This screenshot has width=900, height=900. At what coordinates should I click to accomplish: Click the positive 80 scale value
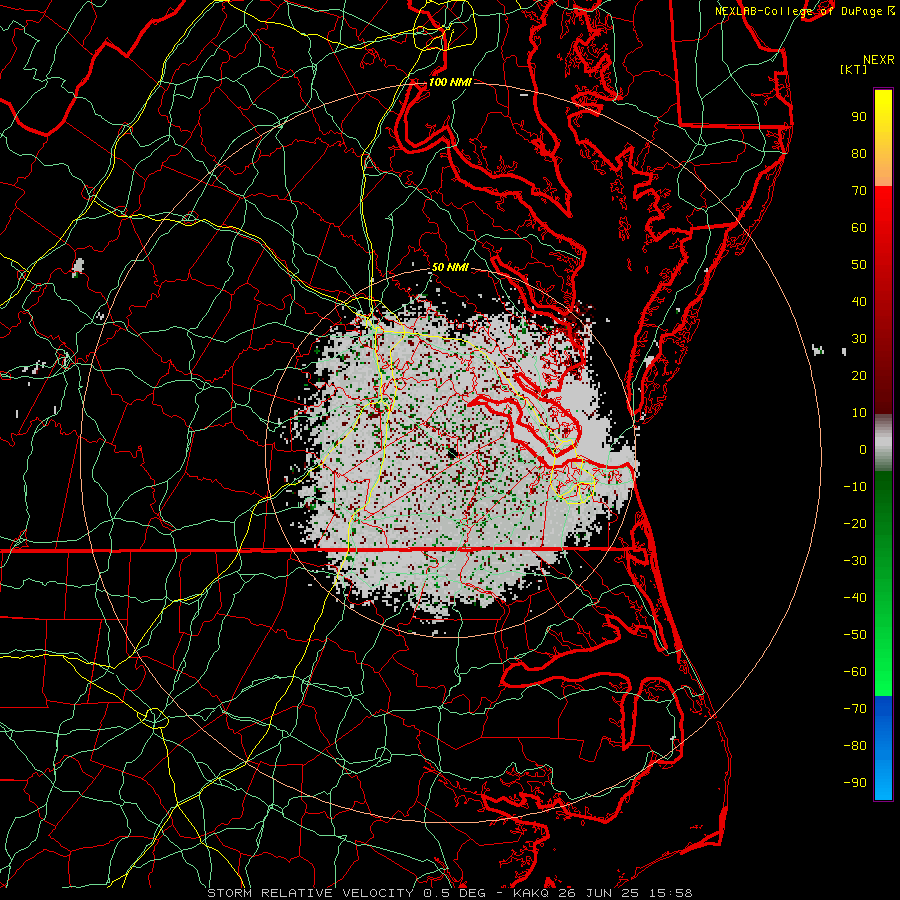pos(859,154)
